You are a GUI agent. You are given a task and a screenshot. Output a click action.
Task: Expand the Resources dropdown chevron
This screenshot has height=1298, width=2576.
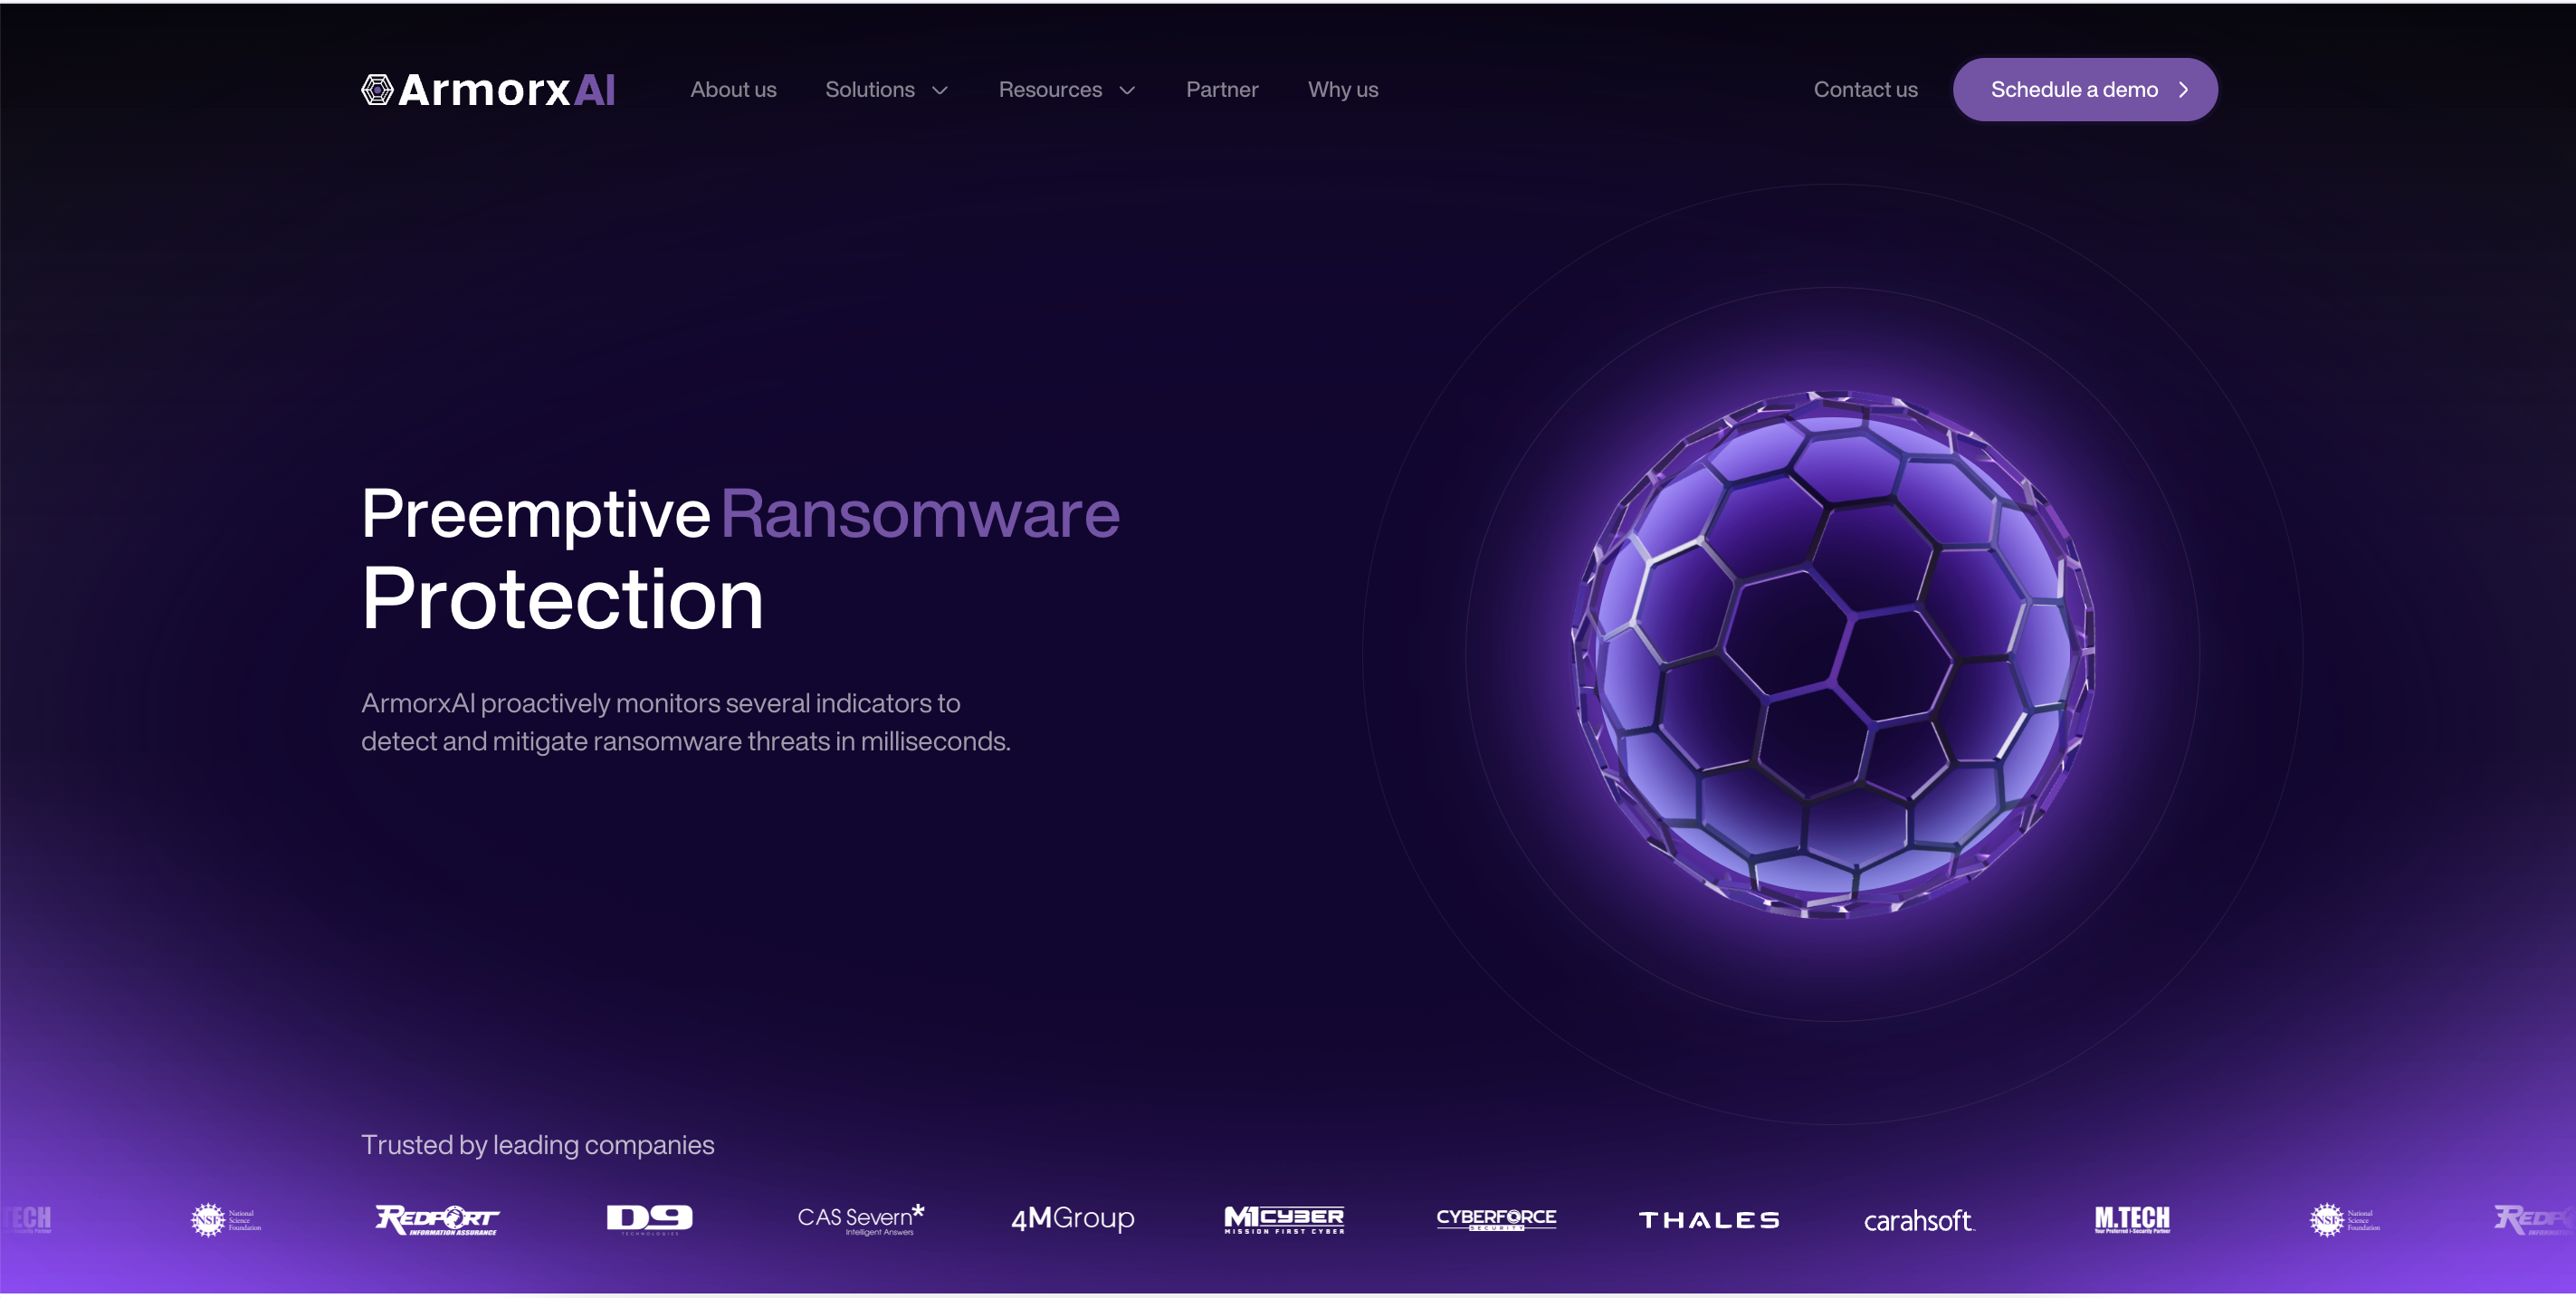[x=1127, y=91]
